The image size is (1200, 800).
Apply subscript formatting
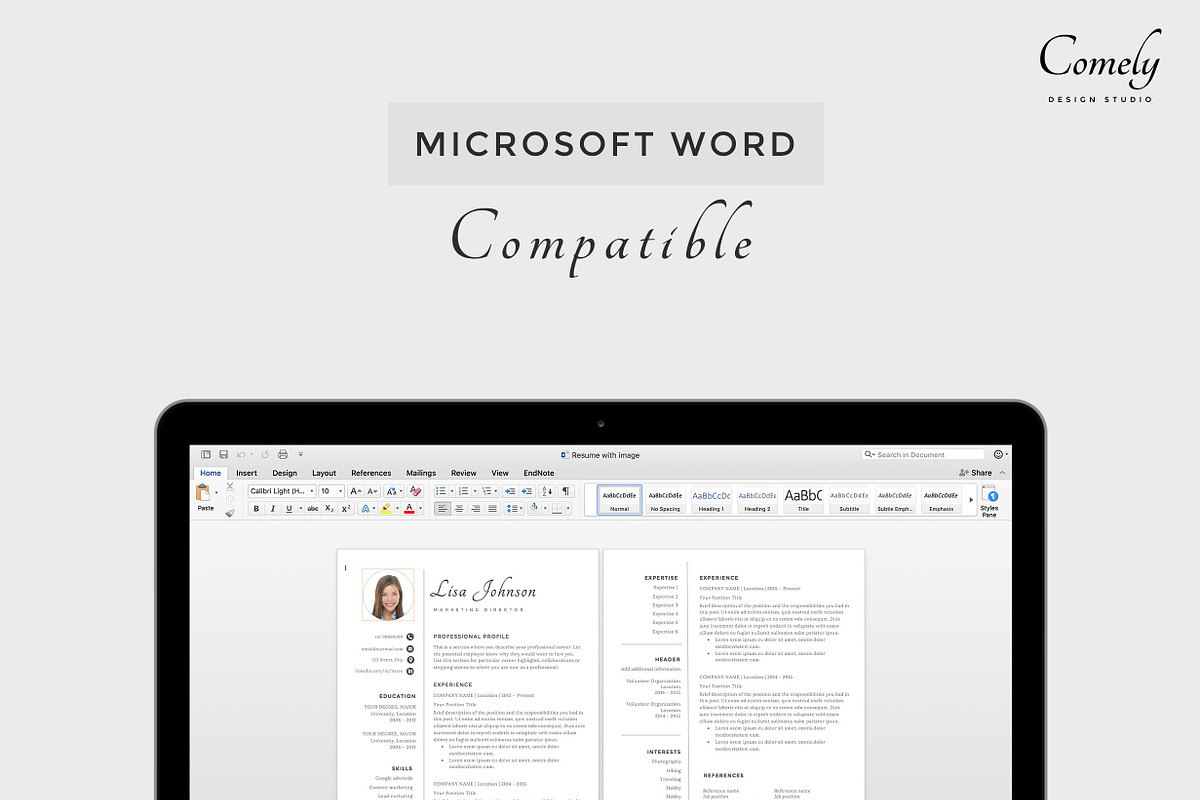coord(329,508)
